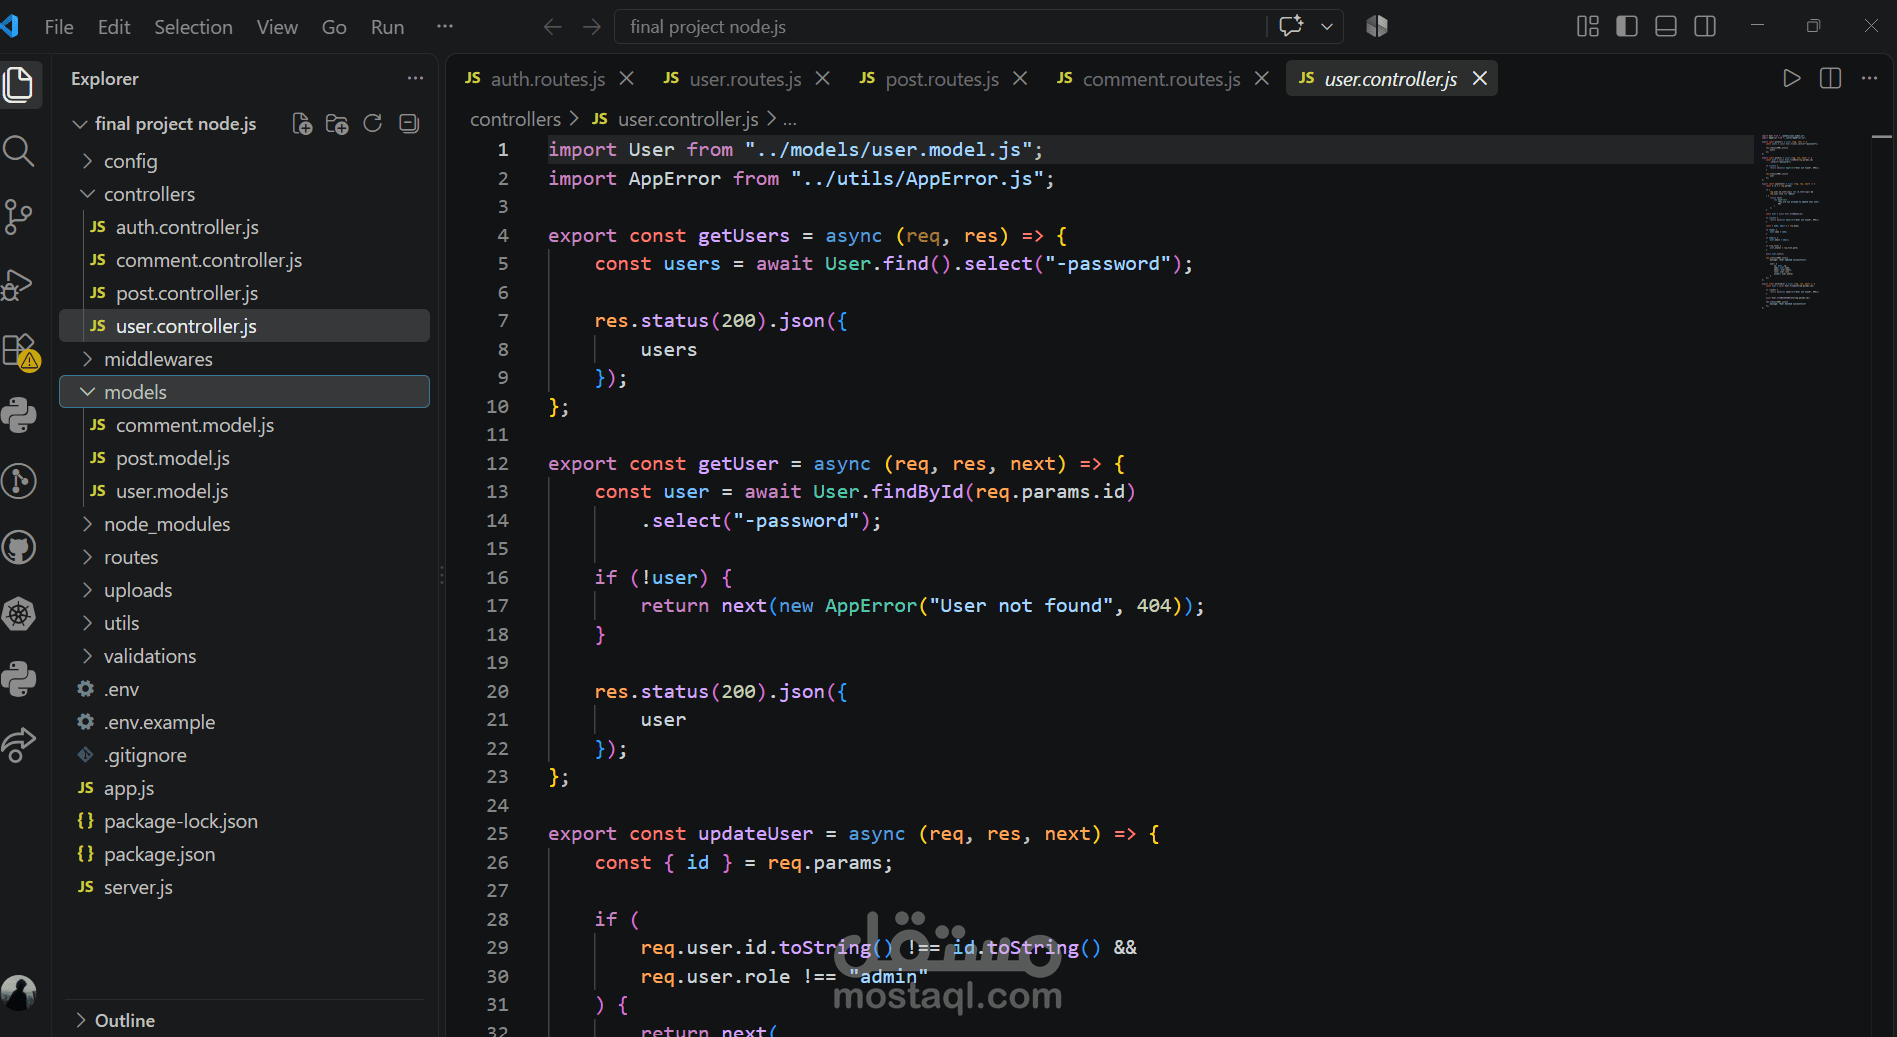Open comment.controller.js file
The width and height of the screenshot is (1897, 1037).
244,260
